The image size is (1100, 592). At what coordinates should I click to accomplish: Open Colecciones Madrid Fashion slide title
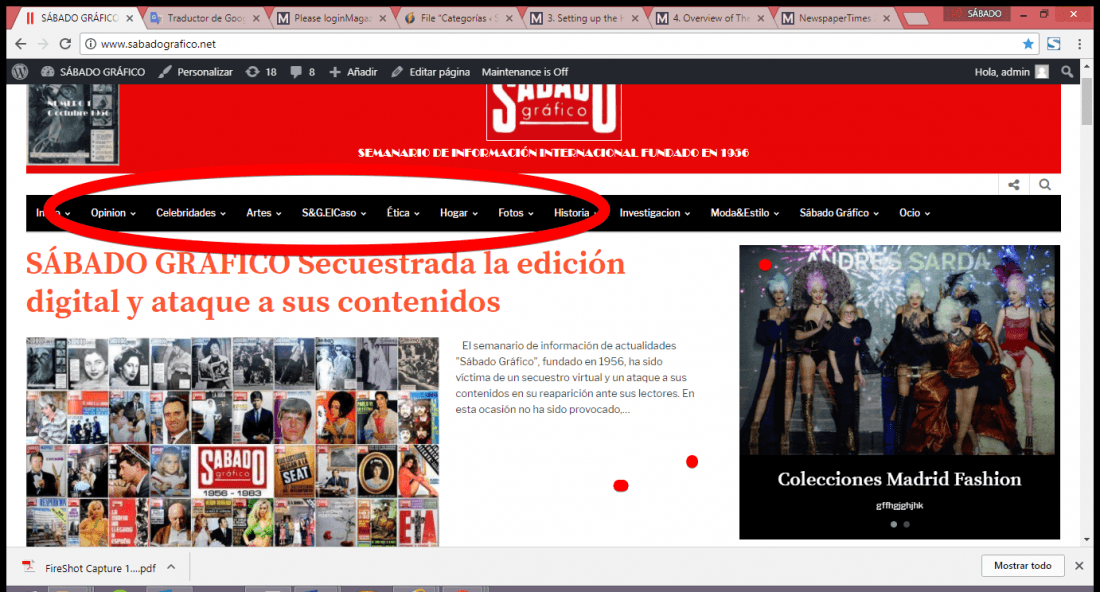[x=899, y=479]
